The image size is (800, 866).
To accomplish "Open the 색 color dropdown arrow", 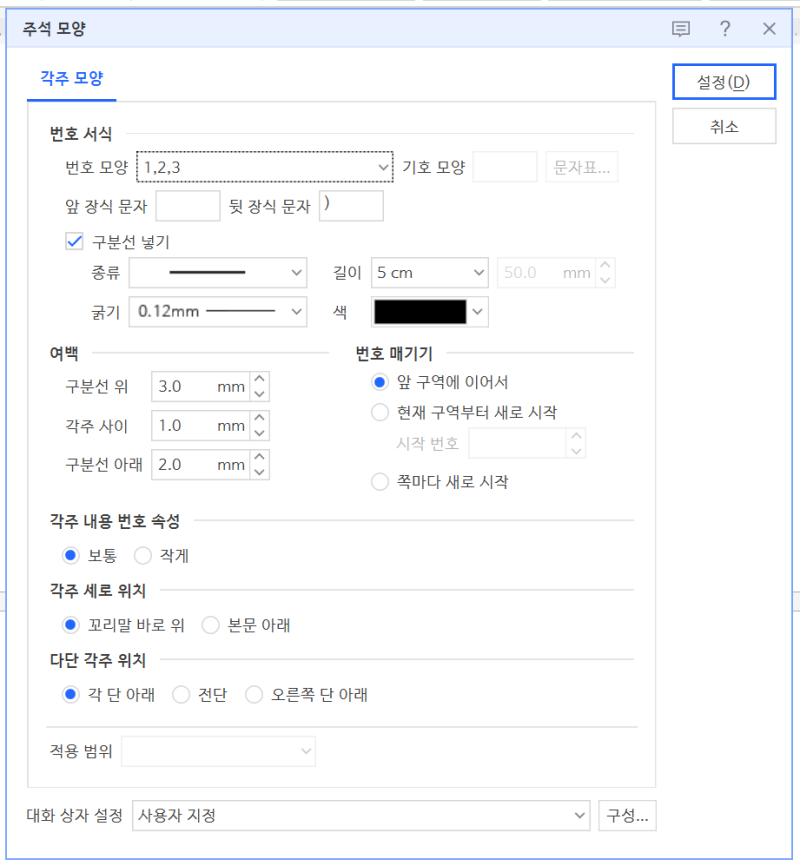I will click(477, 311).
